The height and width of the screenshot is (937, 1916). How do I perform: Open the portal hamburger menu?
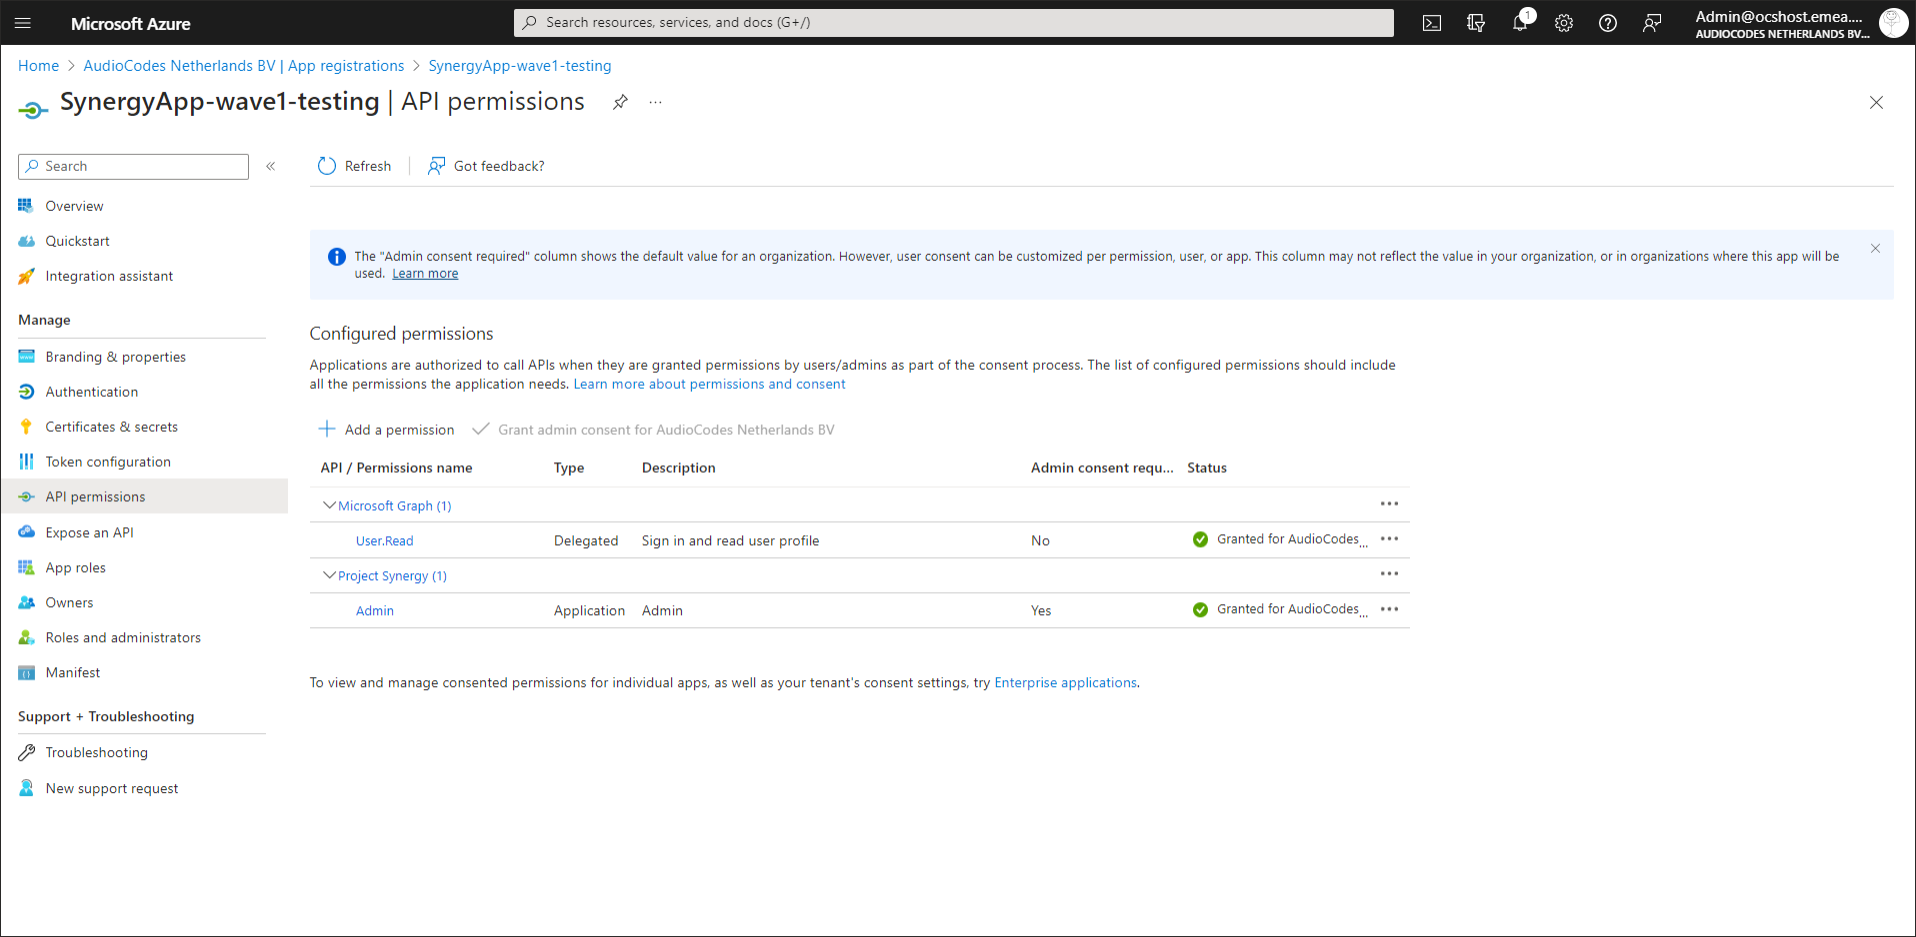point(24,23)
